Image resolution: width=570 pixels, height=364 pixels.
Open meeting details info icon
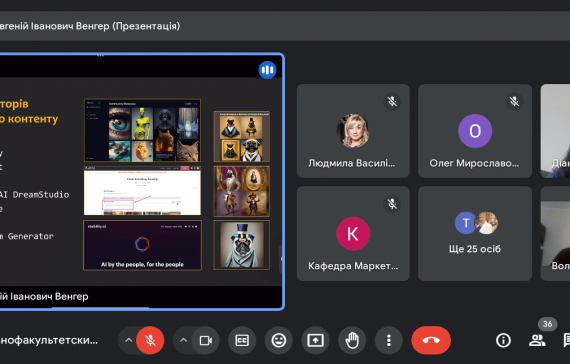[x=503, y=340]
